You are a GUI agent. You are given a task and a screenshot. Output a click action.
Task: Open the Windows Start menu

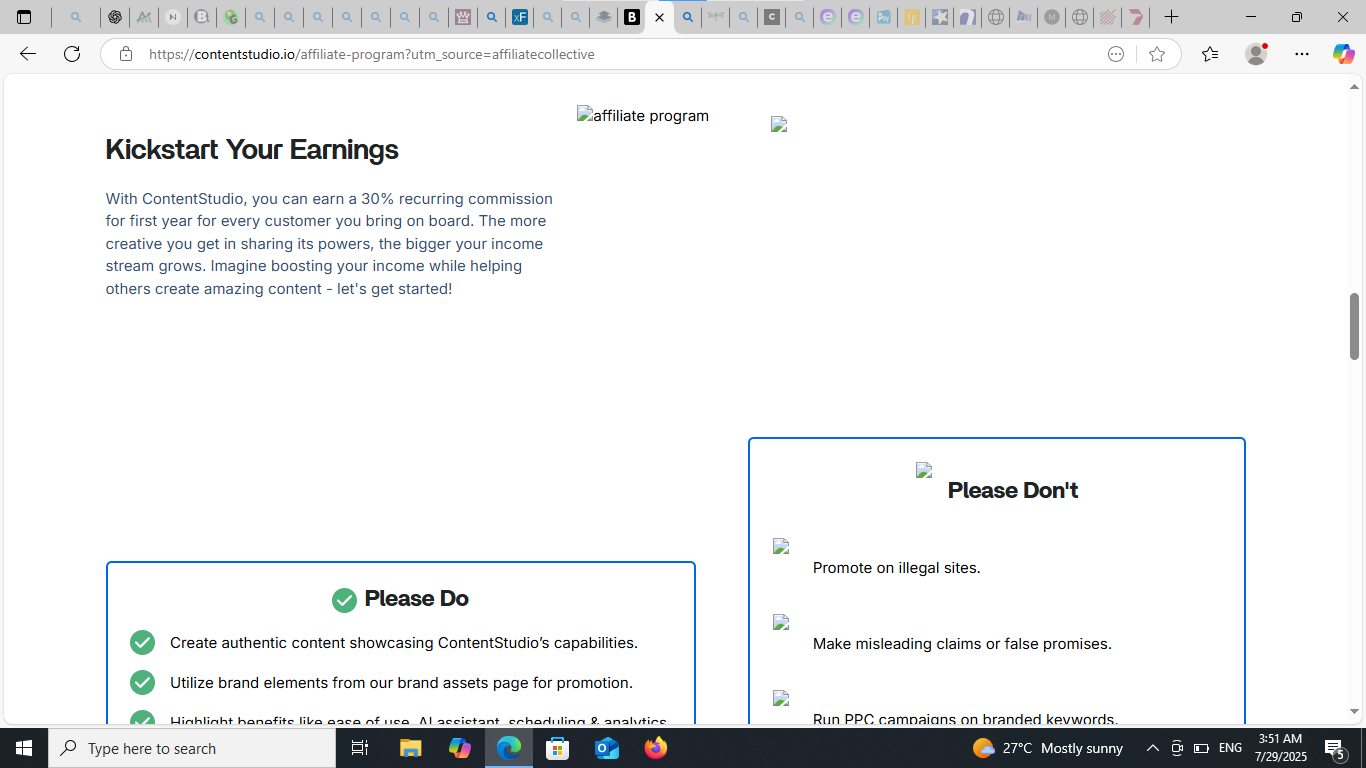24,748
